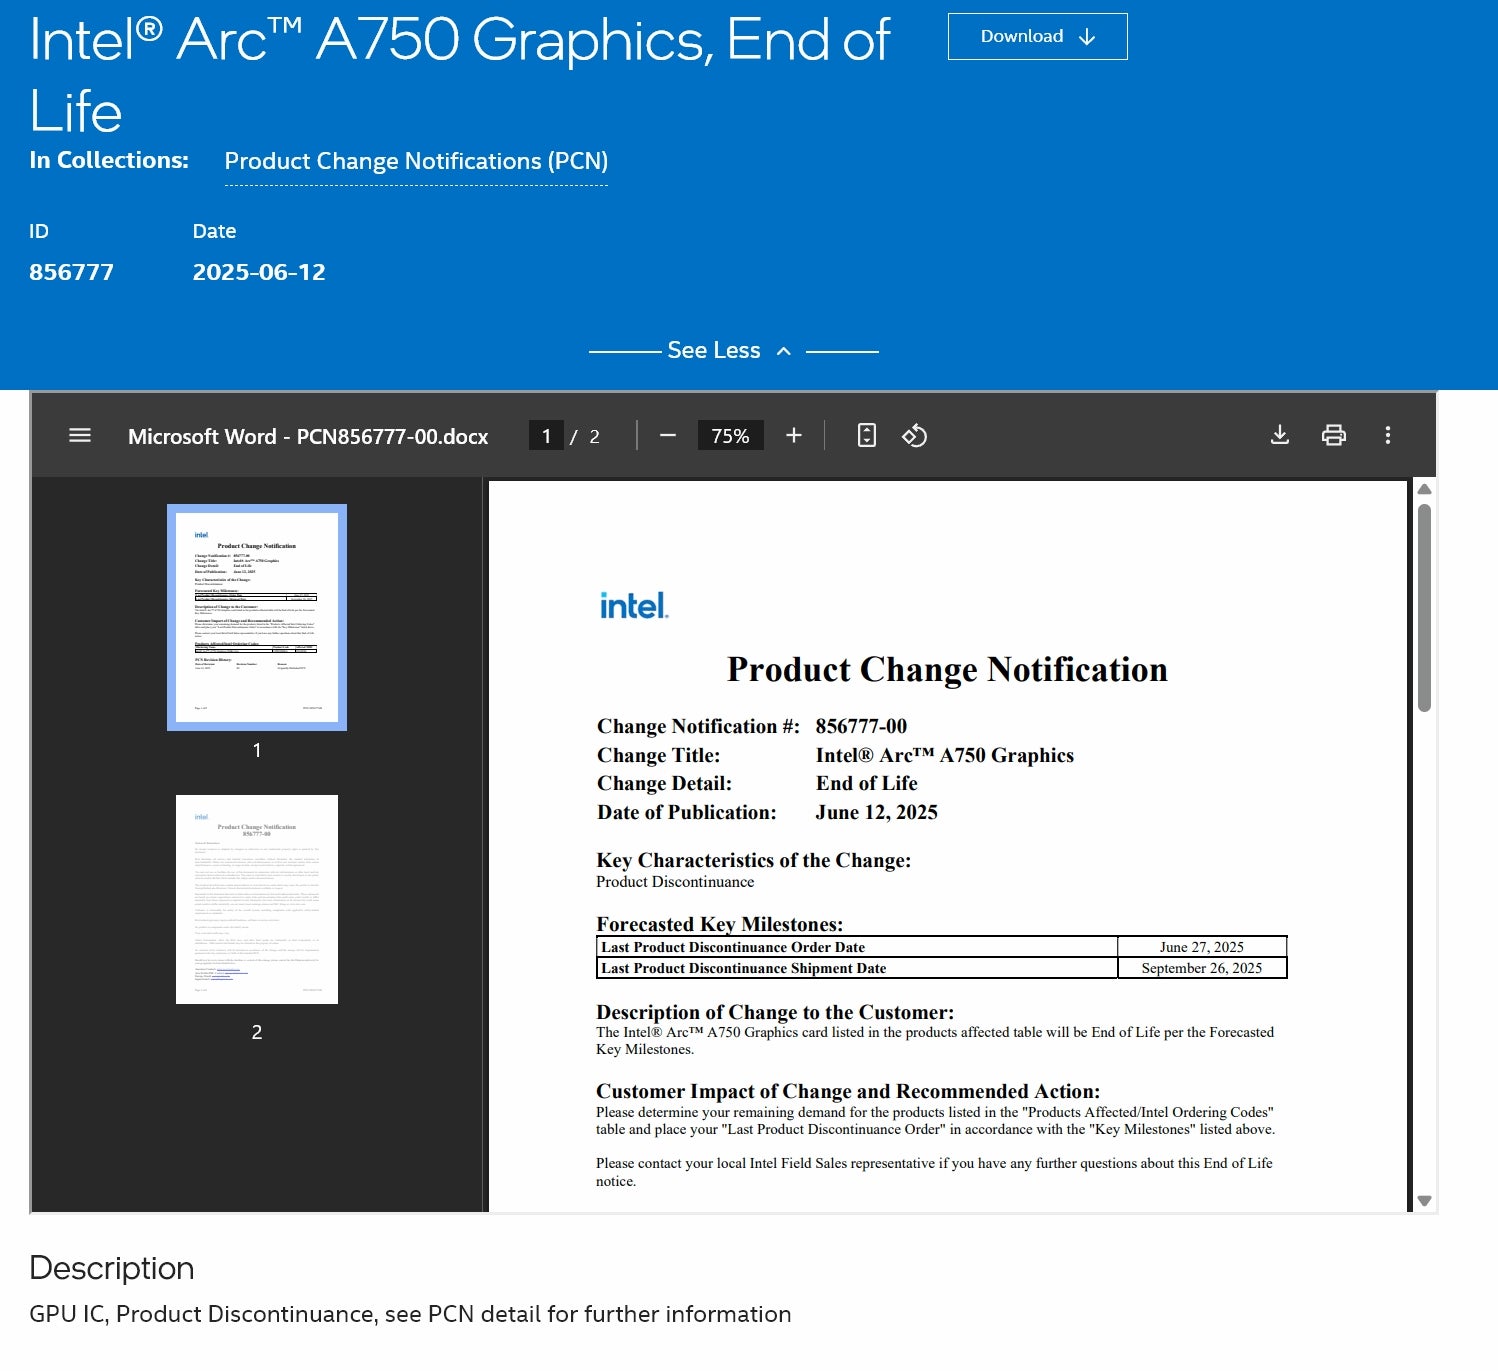Zoom in on the document
1498x1371 pixels.
point(793,436)
